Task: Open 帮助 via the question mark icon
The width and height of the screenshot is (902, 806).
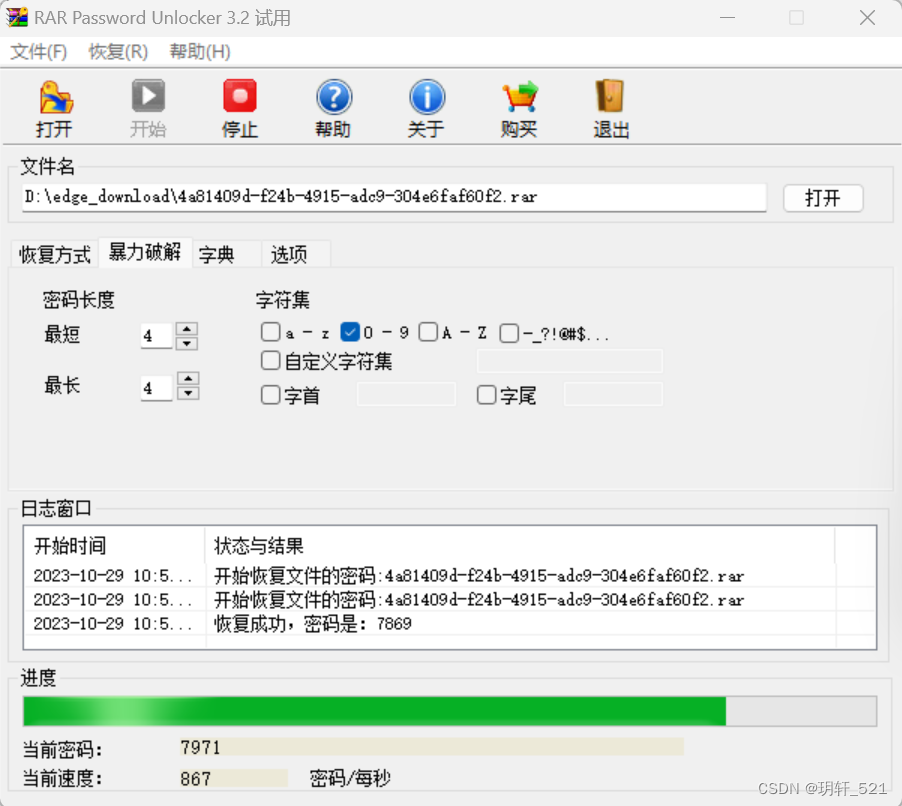Action: 334,97
